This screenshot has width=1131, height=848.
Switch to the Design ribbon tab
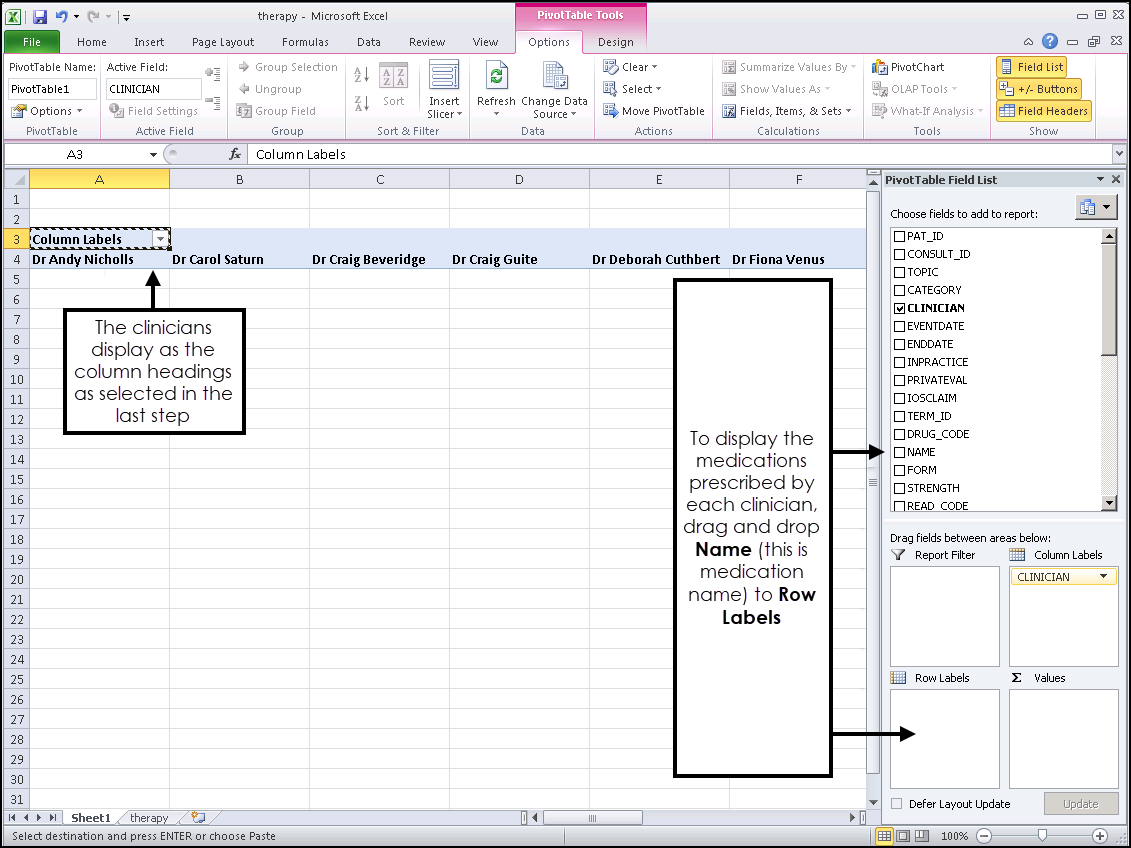point(615,42)
